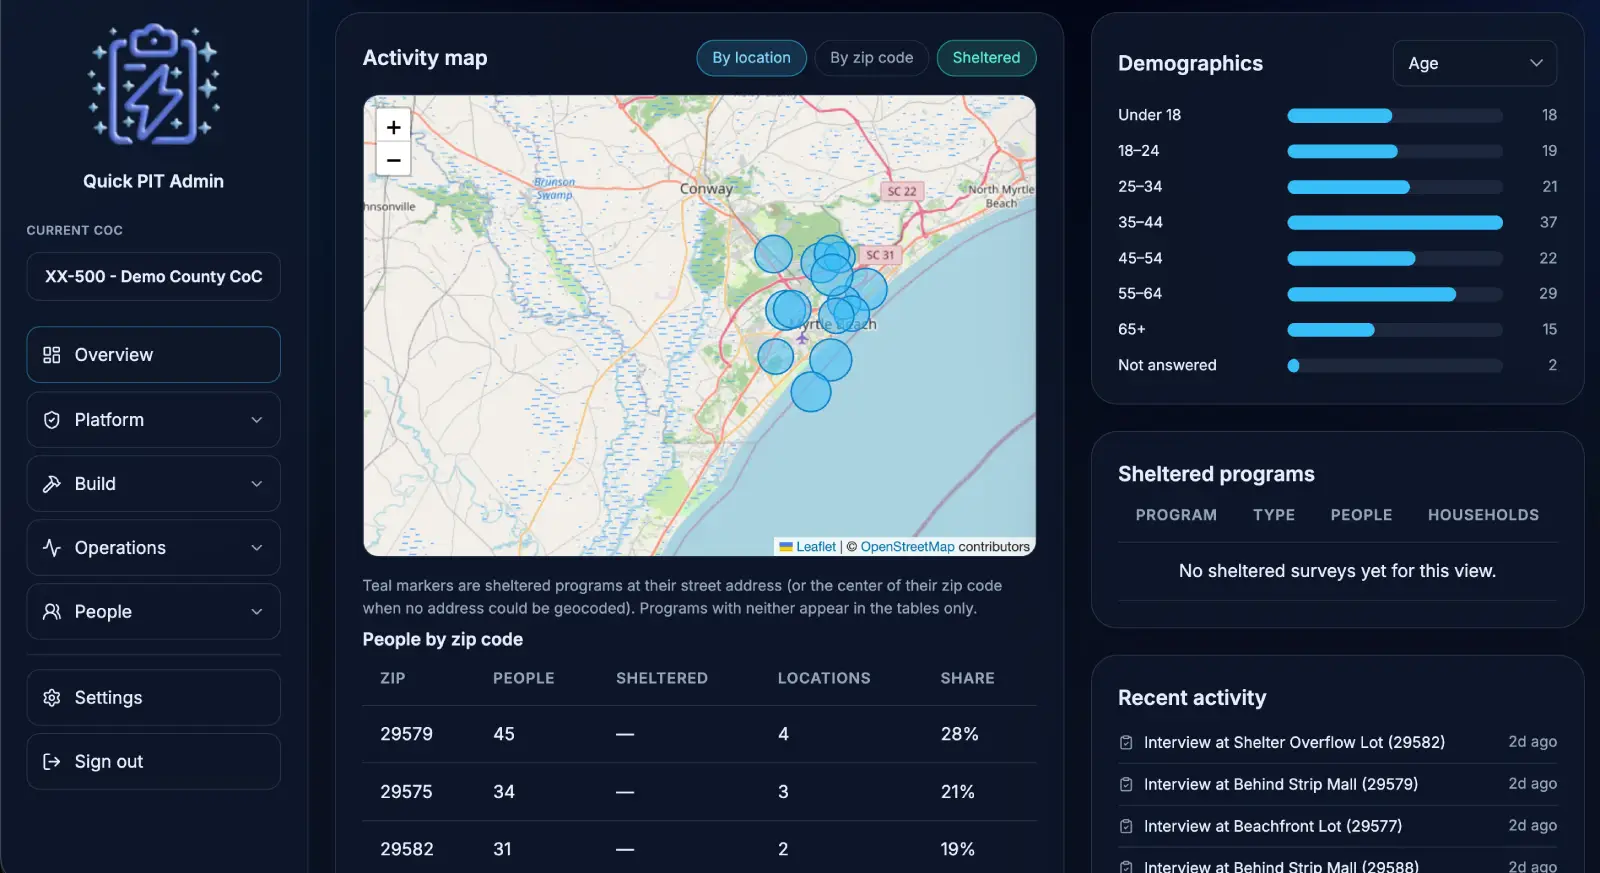Open Interview at Beachfront Lot (29577)
Image resolution: width=1600 pixels, height=873 pixels.
1273,827
